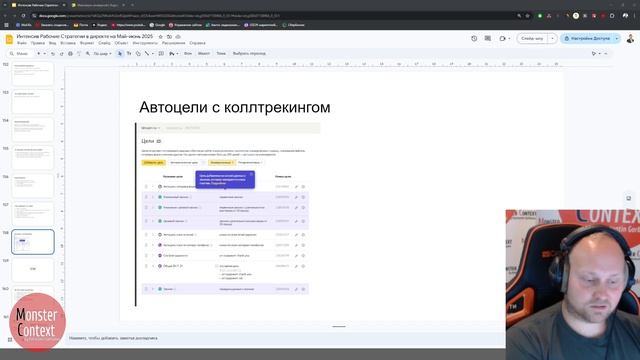Screen dimensions: 640x360
Task: Open the side panel toggle icon
Action: 629,198
